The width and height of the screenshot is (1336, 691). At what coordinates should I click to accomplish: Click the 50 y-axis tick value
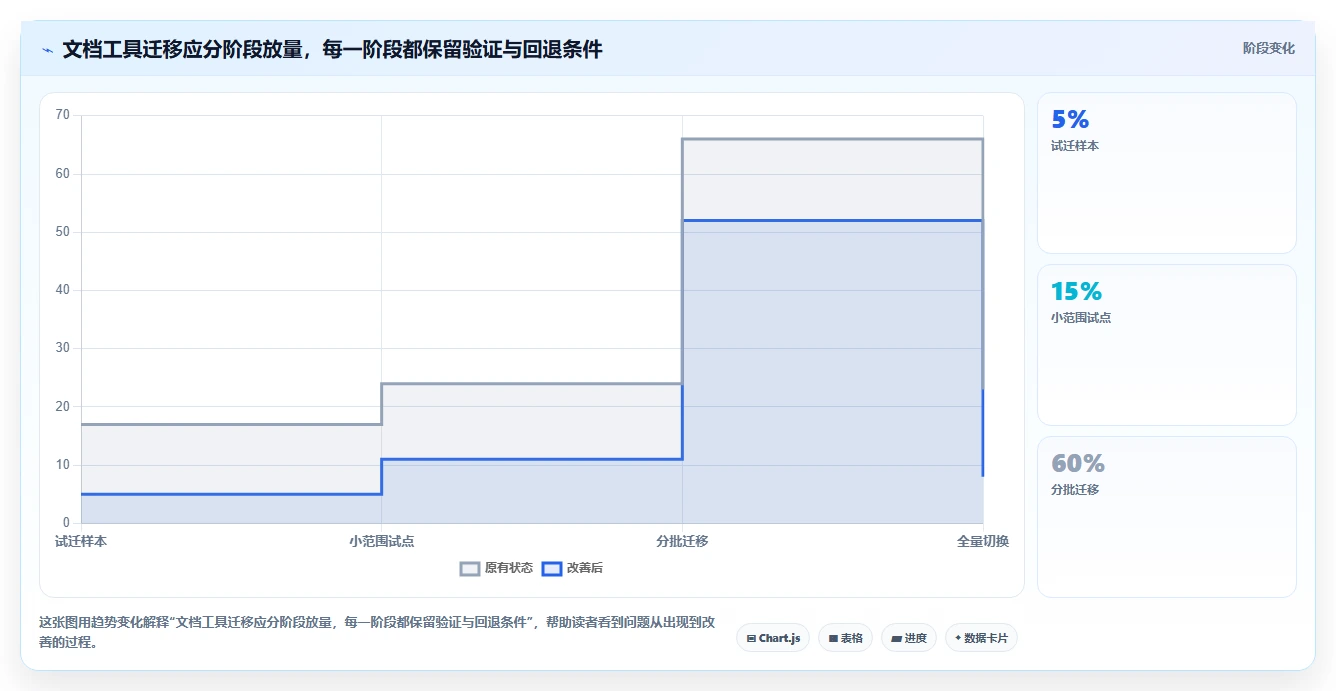click(x=63, y=232)
